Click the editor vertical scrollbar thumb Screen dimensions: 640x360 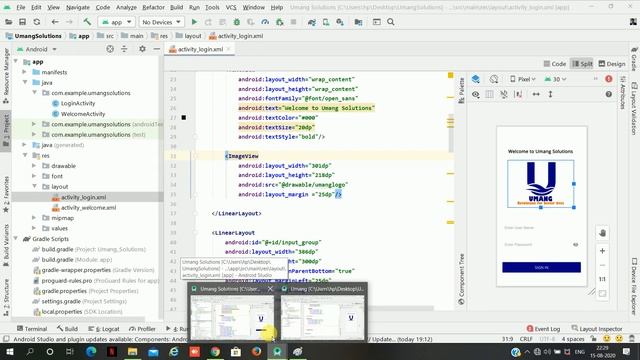coord(451,133)
